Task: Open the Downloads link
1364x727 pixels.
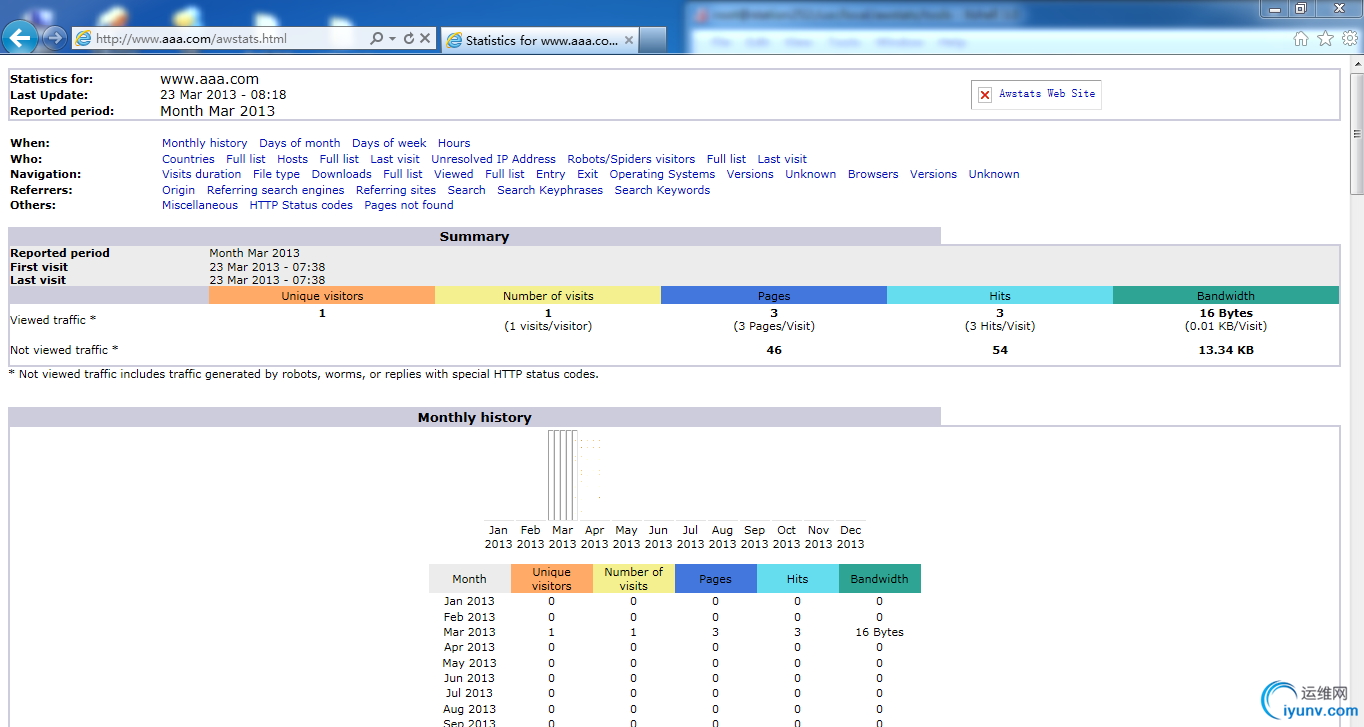Action: click(341, 174)
